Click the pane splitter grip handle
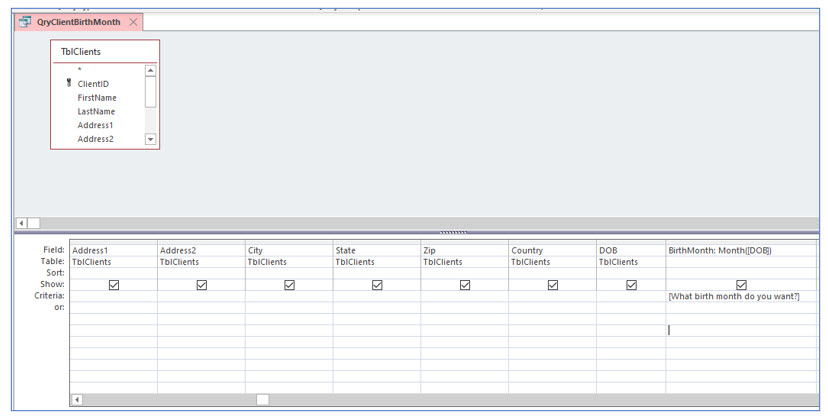The image size is (828, 418). point(453,232)
